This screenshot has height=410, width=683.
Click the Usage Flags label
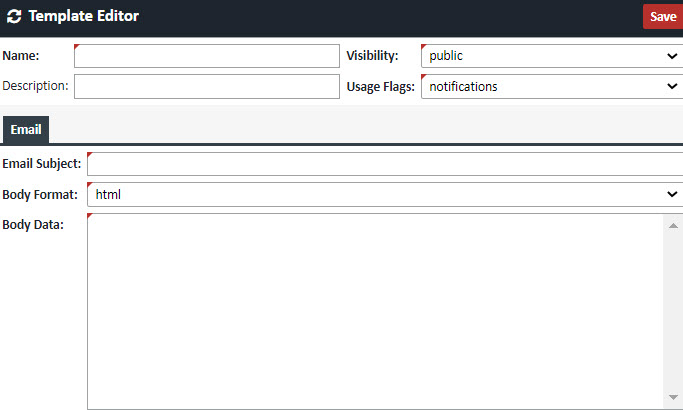pyautogui.click(x=381, y=87)
